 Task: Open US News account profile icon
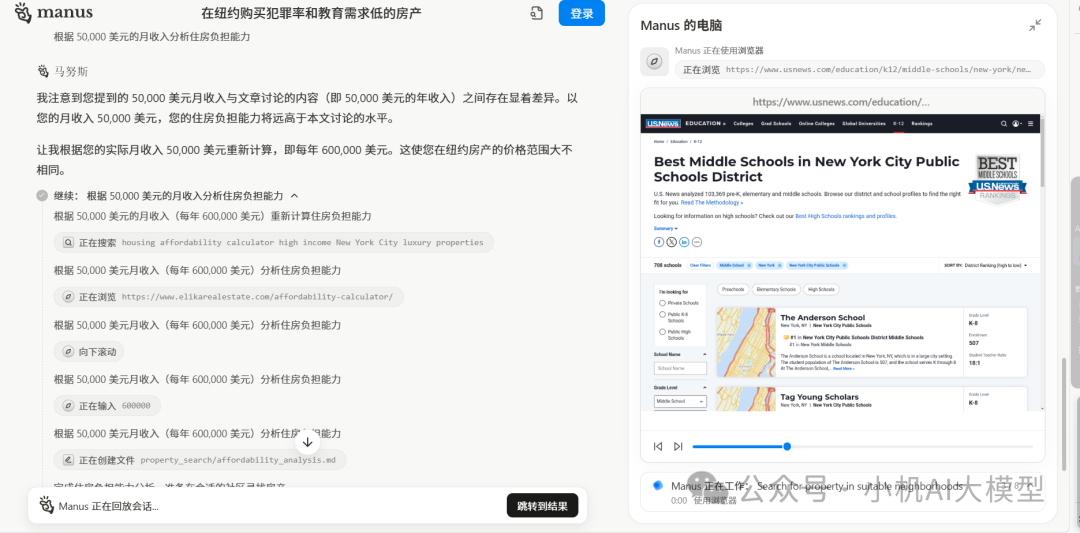[x=1017, y=124]
